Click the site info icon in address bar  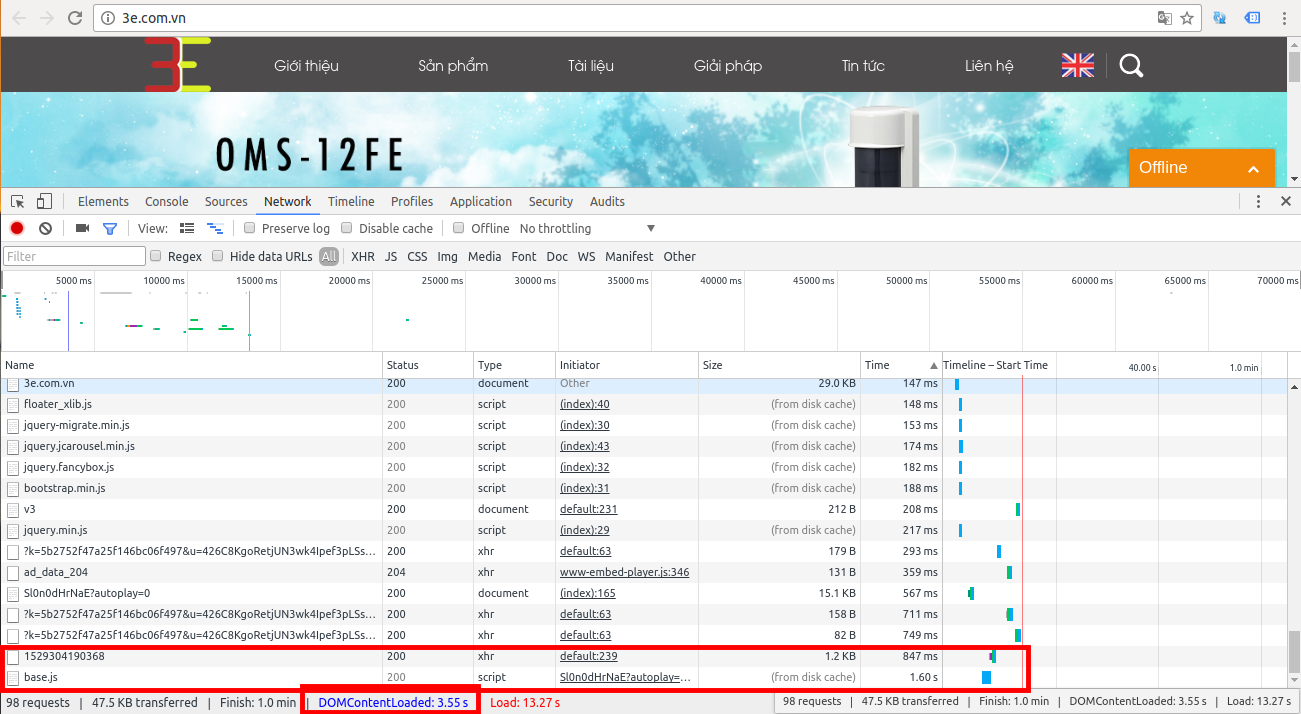pos(109,18)
